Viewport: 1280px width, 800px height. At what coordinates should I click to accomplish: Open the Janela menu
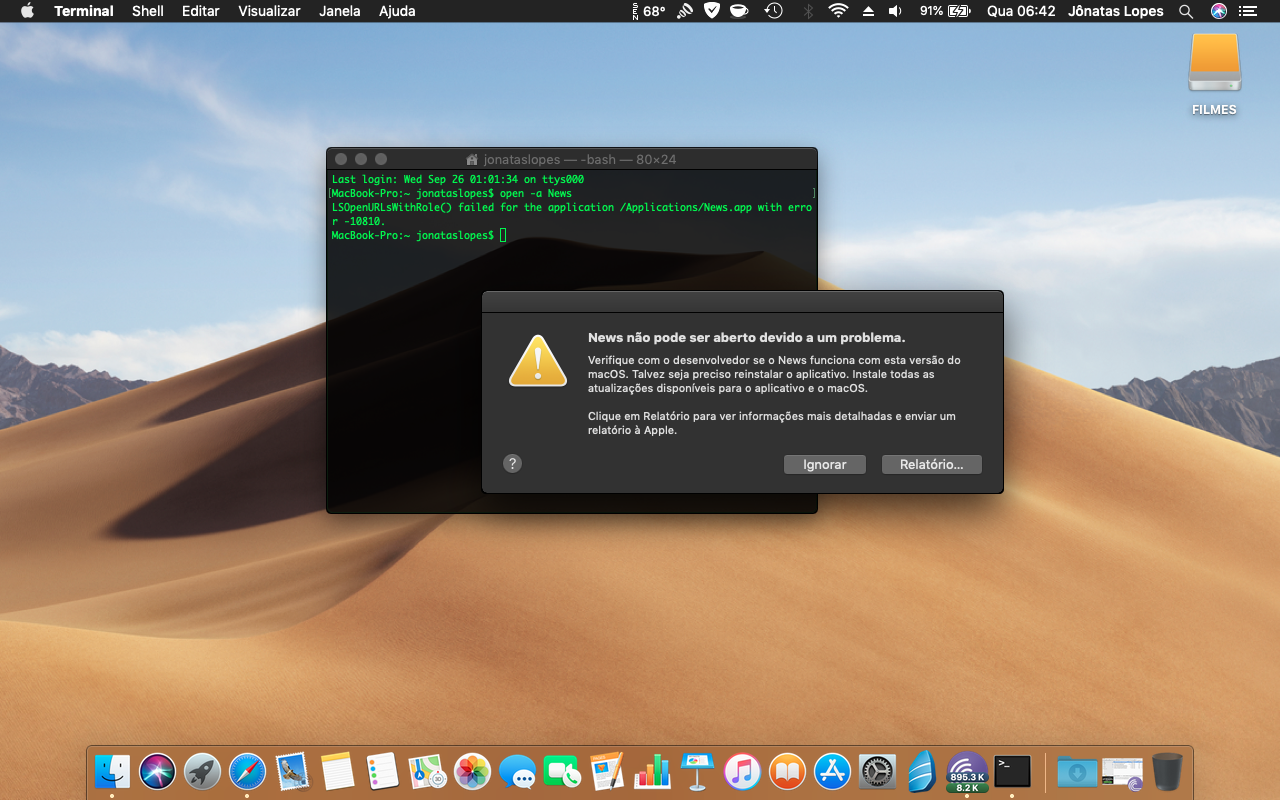340,11
